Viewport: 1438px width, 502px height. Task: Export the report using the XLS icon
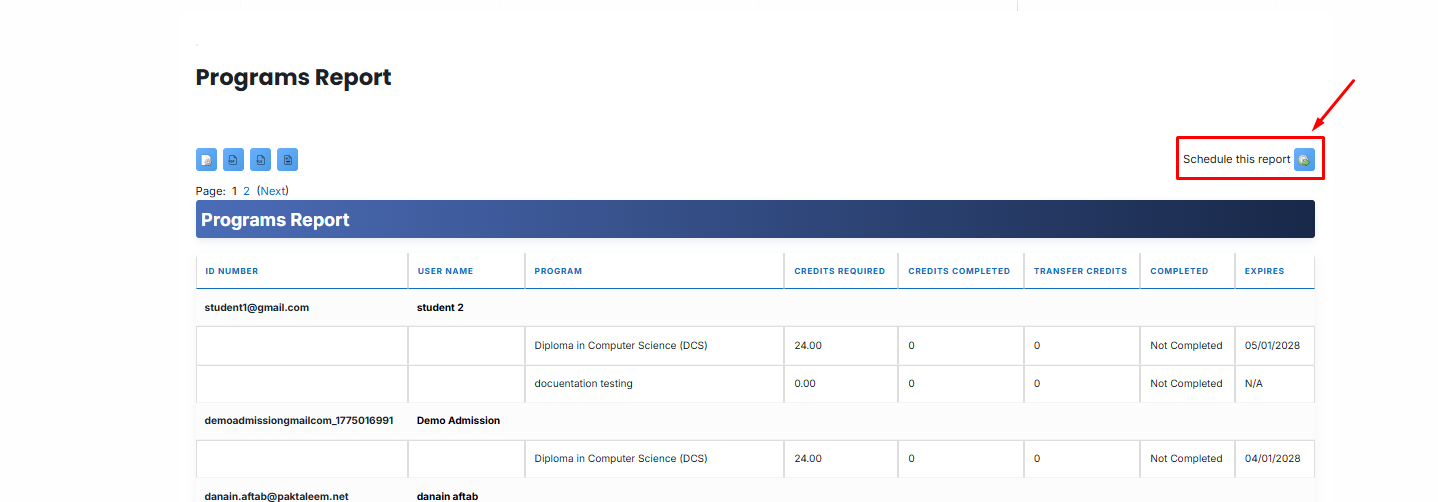click(260, 159)
